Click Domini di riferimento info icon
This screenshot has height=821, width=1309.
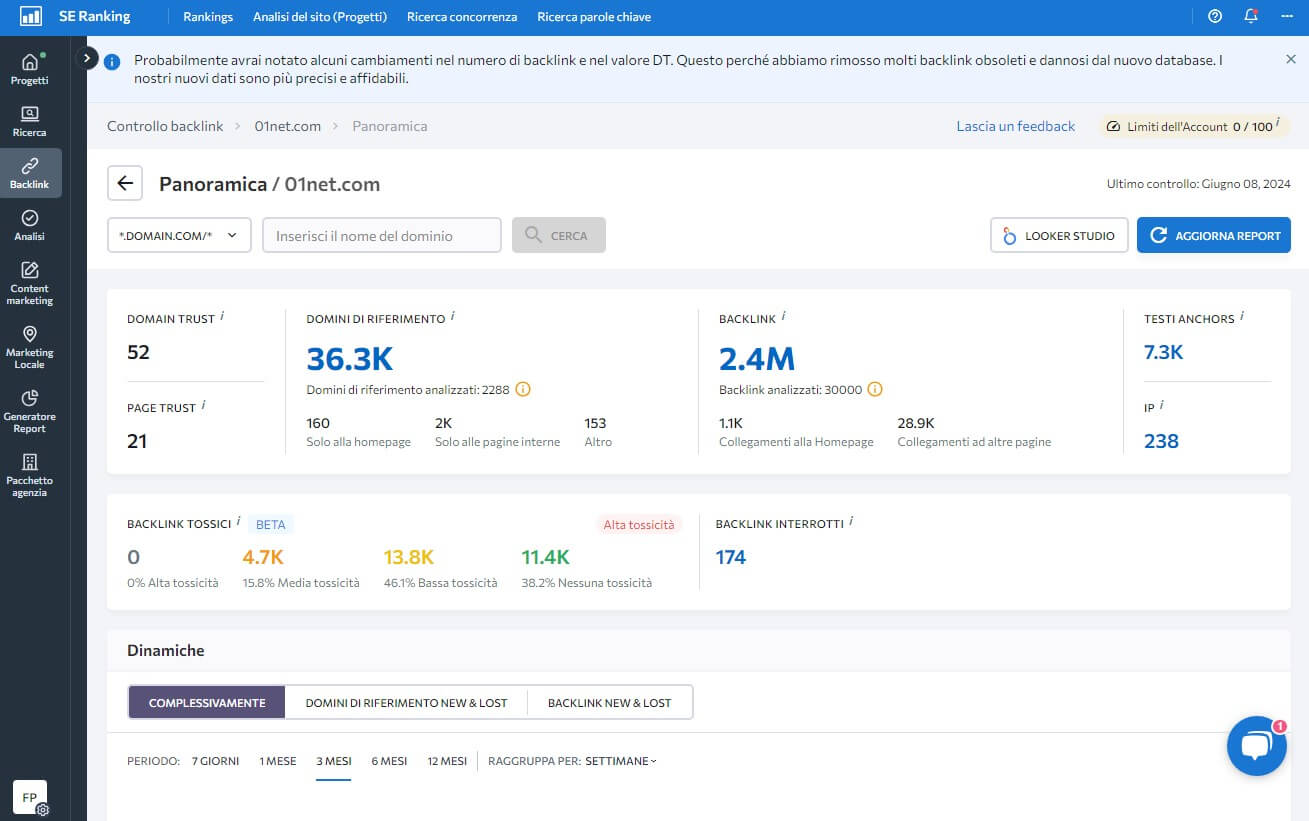pos(452,316)
